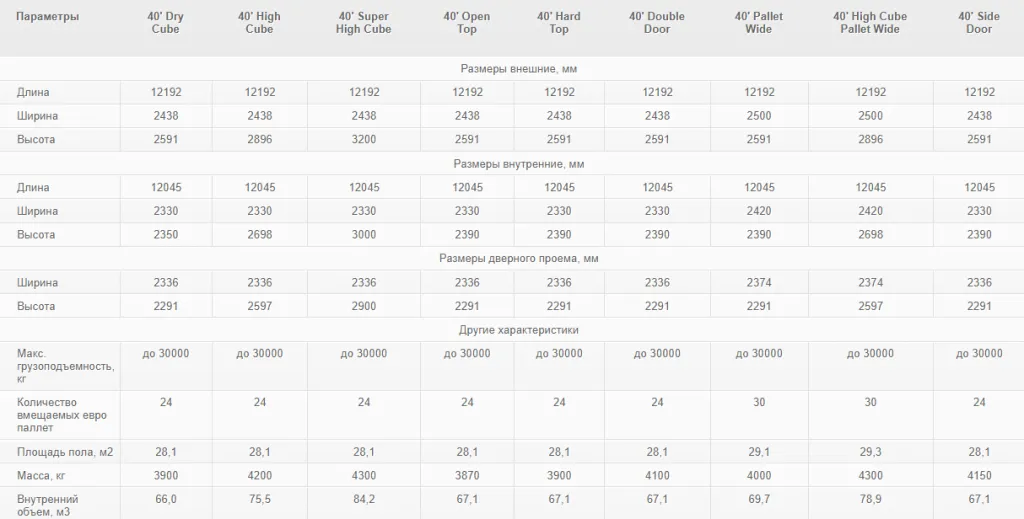The height and width of the screenshot is (519, 1024).
Task: Select the 40' Open Top column header
Action: click(x=466, y=23)
